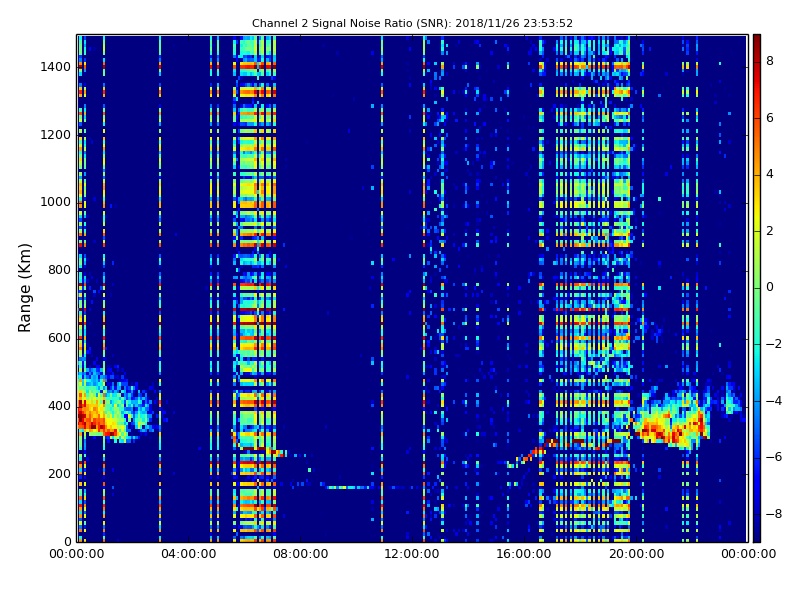The width and height of the screenshot is (800, 600).
Task: Click the 20:00:00 time axis label
Action: point(636,554)
